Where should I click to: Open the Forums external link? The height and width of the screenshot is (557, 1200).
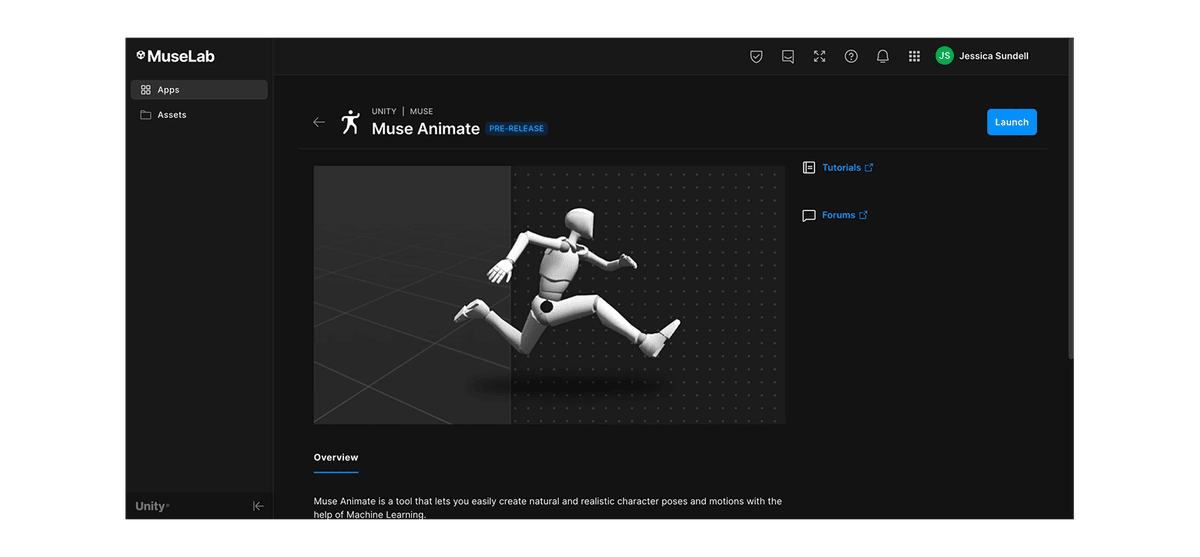click(844, 215)
